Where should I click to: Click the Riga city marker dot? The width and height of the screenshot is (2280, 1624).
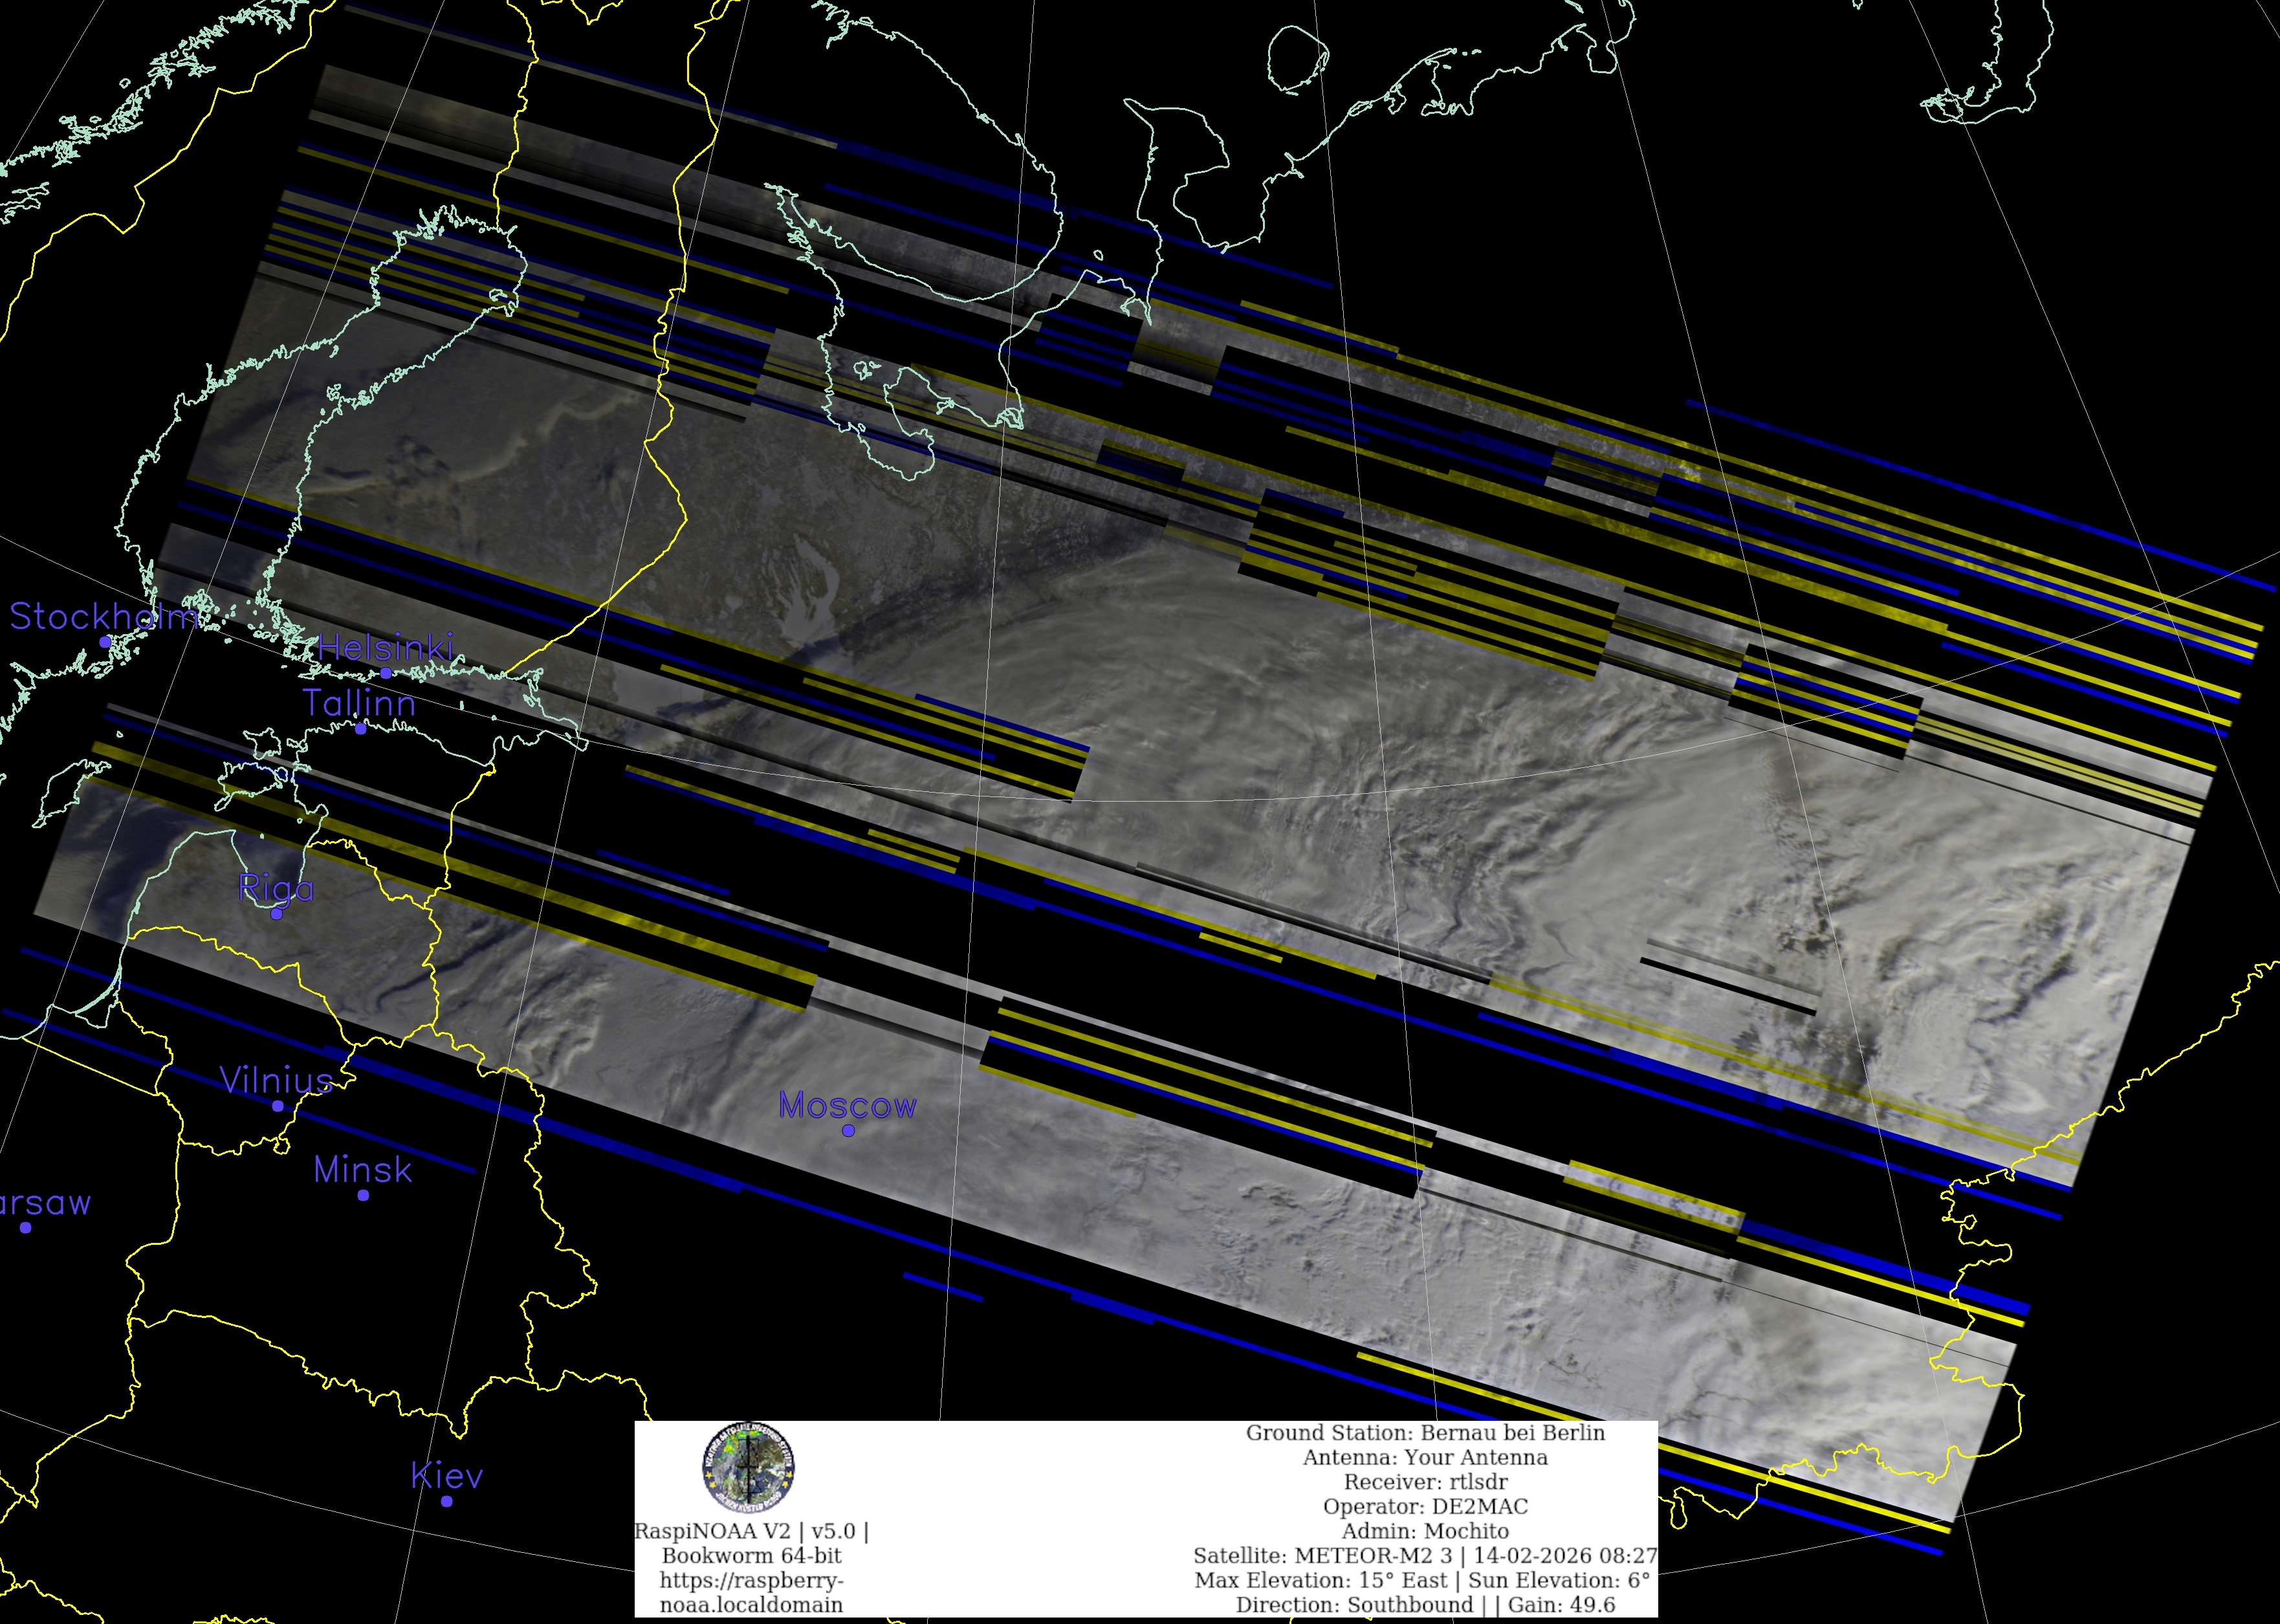(277, 913)
